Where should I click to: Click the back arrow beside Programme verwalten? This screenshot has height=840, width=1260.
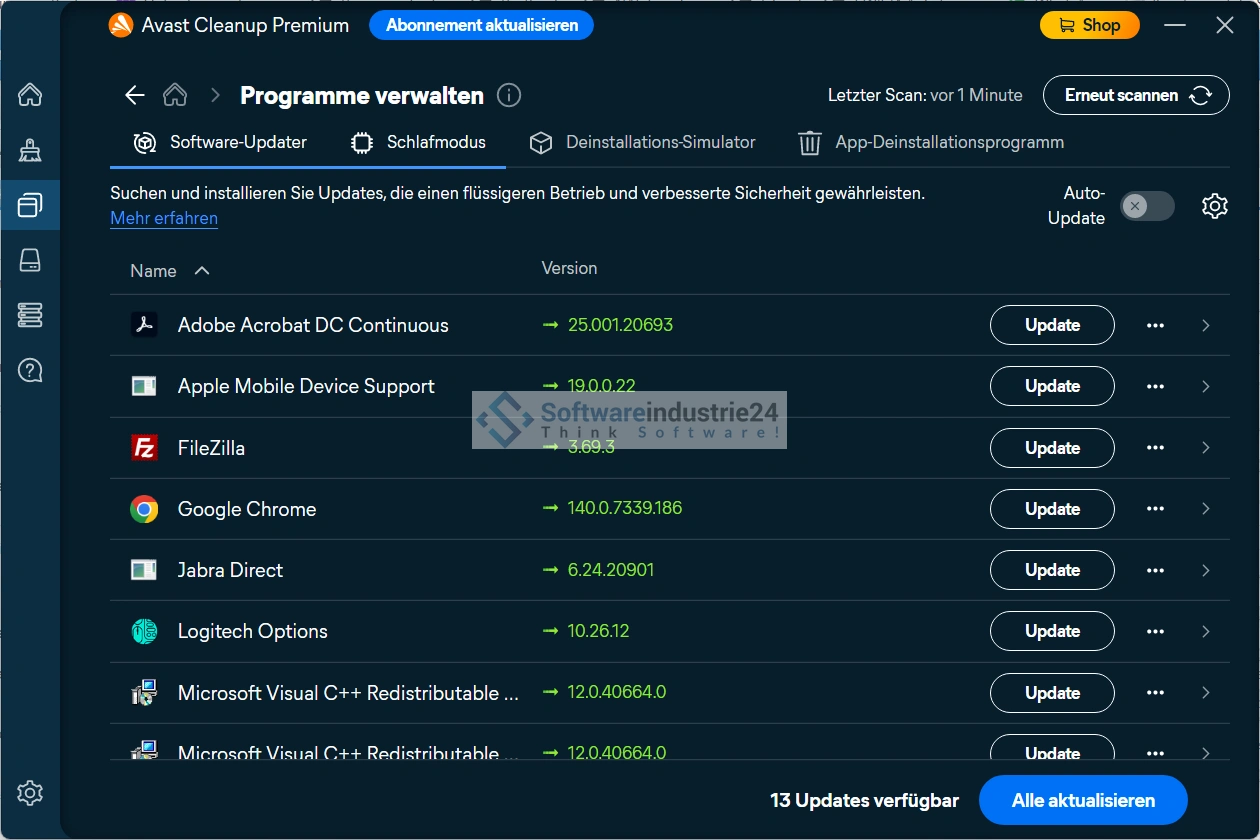[134, 95]
